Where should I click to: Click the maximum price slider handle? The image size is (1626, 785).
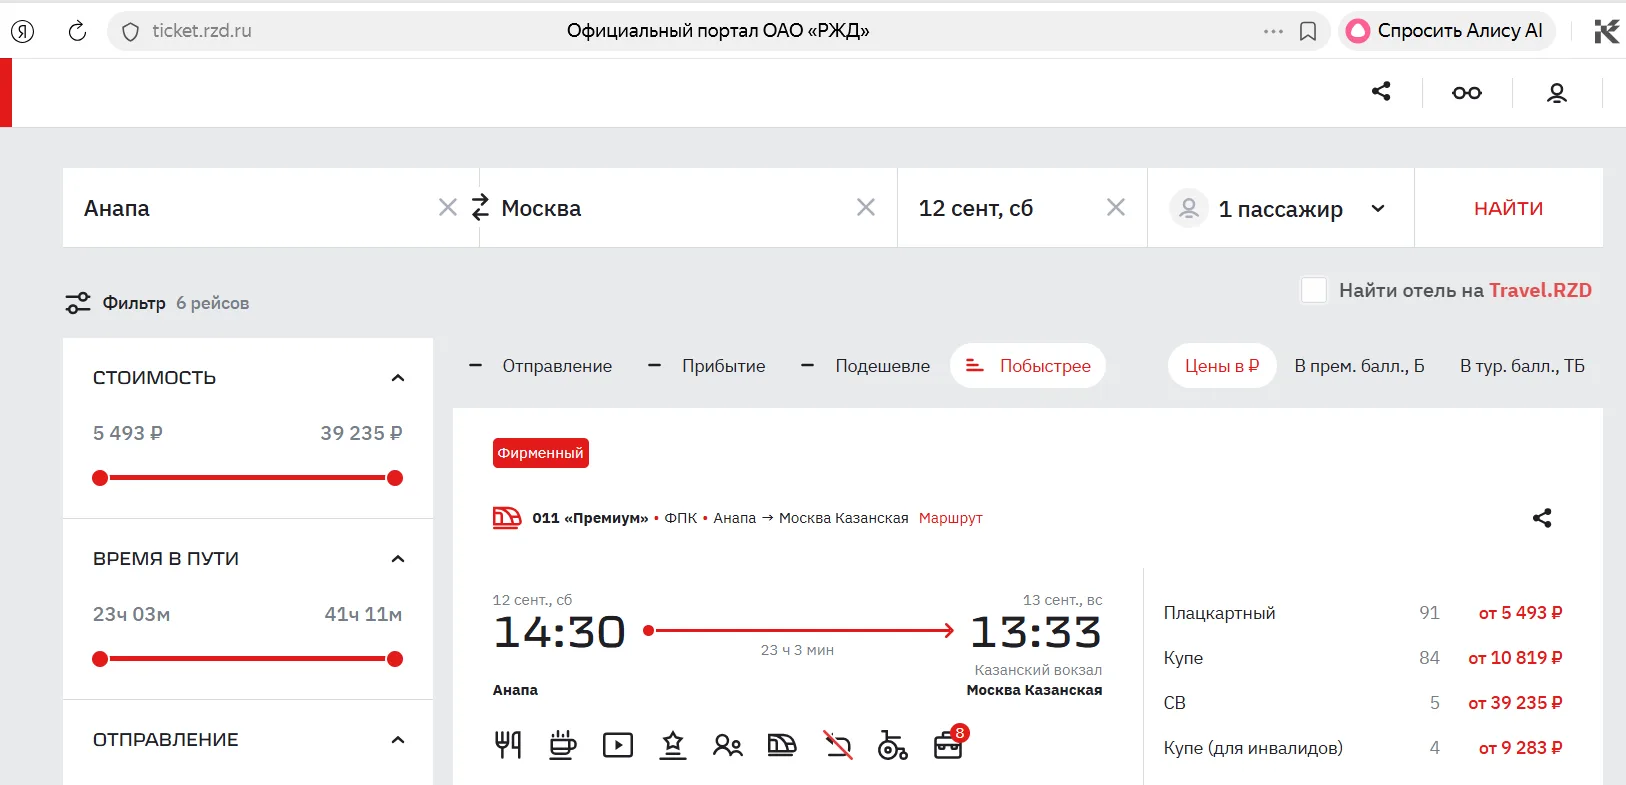(x=395, y=478)
